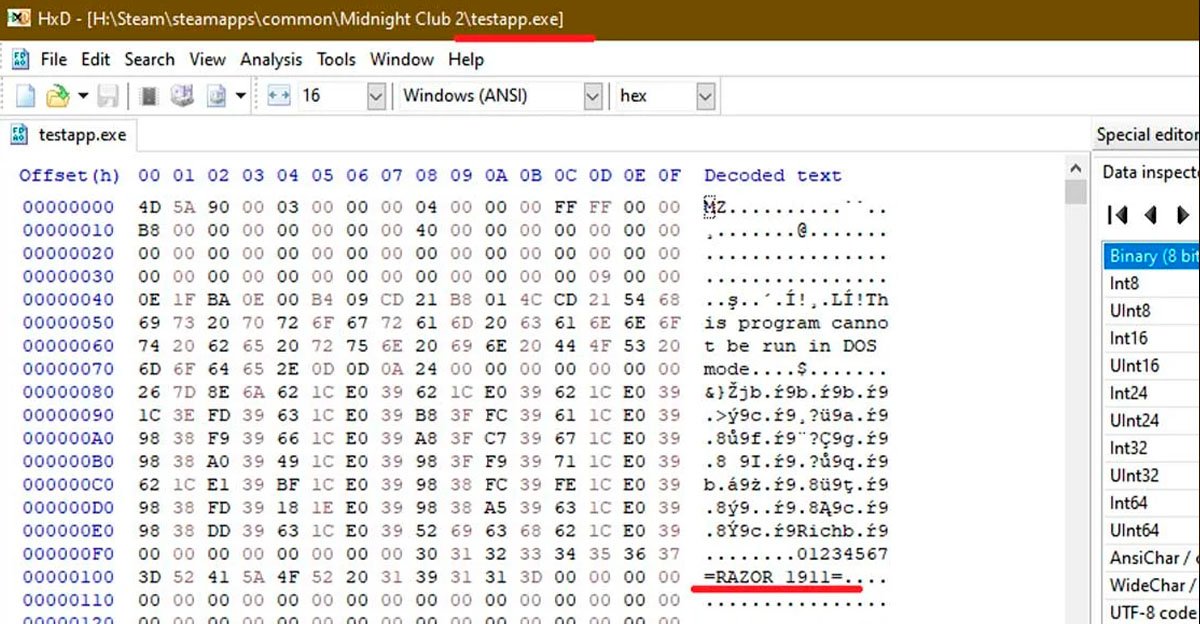The image size is (1200, 624).
Task: Select the Data inspector tab
Action: point(1148,172)
